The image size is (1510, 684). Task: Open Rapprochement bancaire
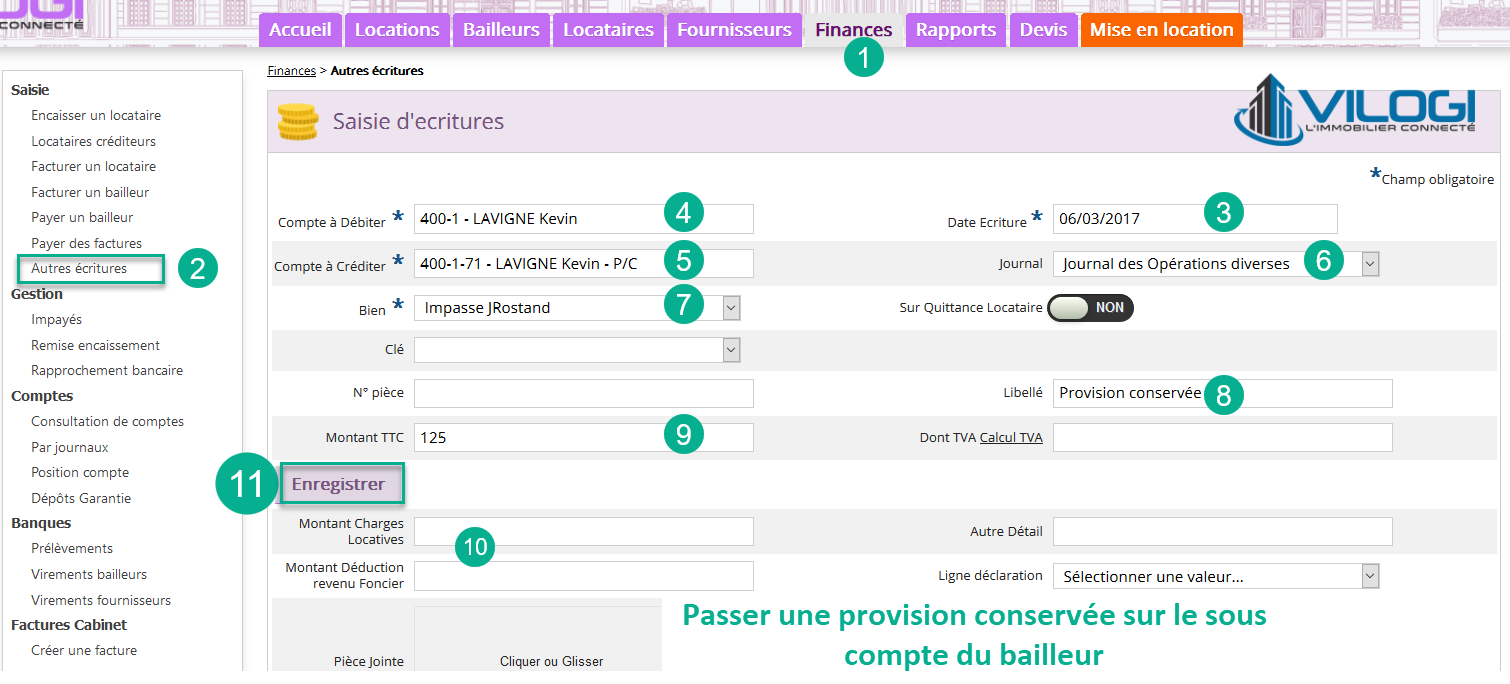click(x=107, y=371)
